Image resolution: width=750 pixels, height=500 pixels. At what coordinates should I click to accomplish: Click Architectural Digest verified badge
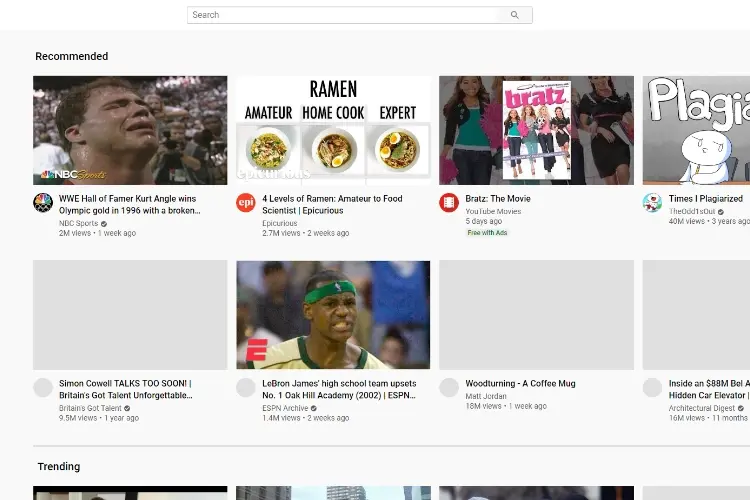point(741,408)
